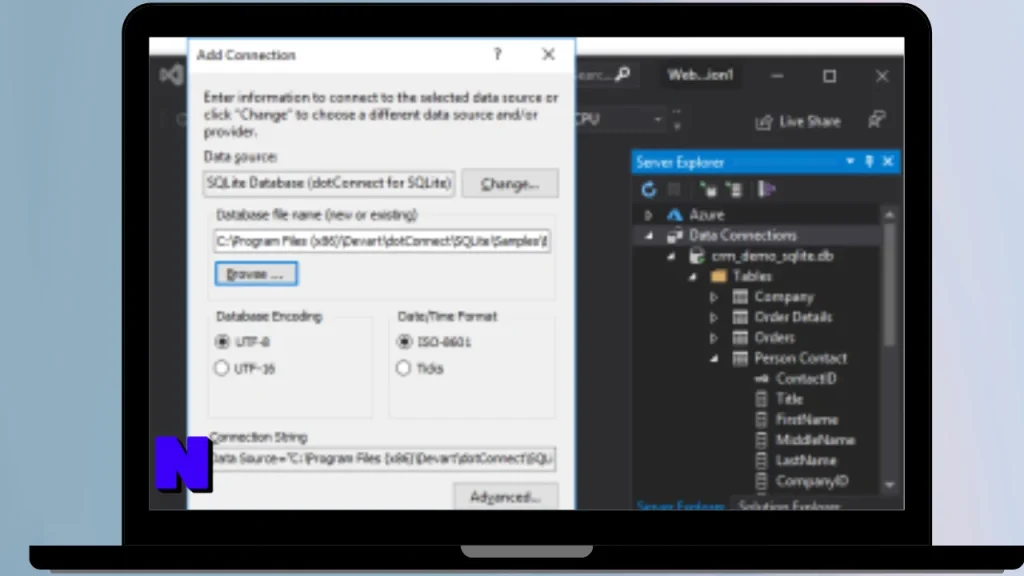1024x576 pixels.
Task: Open the Live Share feature
Action: click(798, 121)
